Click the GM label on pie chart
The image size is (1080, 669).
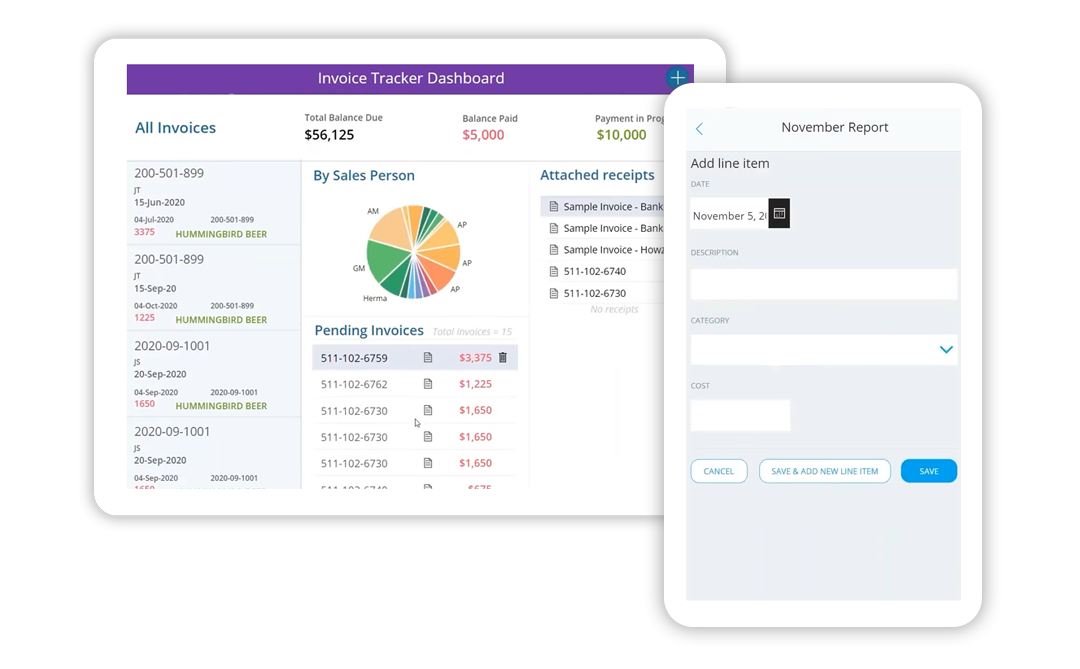(x=359, y=268)
